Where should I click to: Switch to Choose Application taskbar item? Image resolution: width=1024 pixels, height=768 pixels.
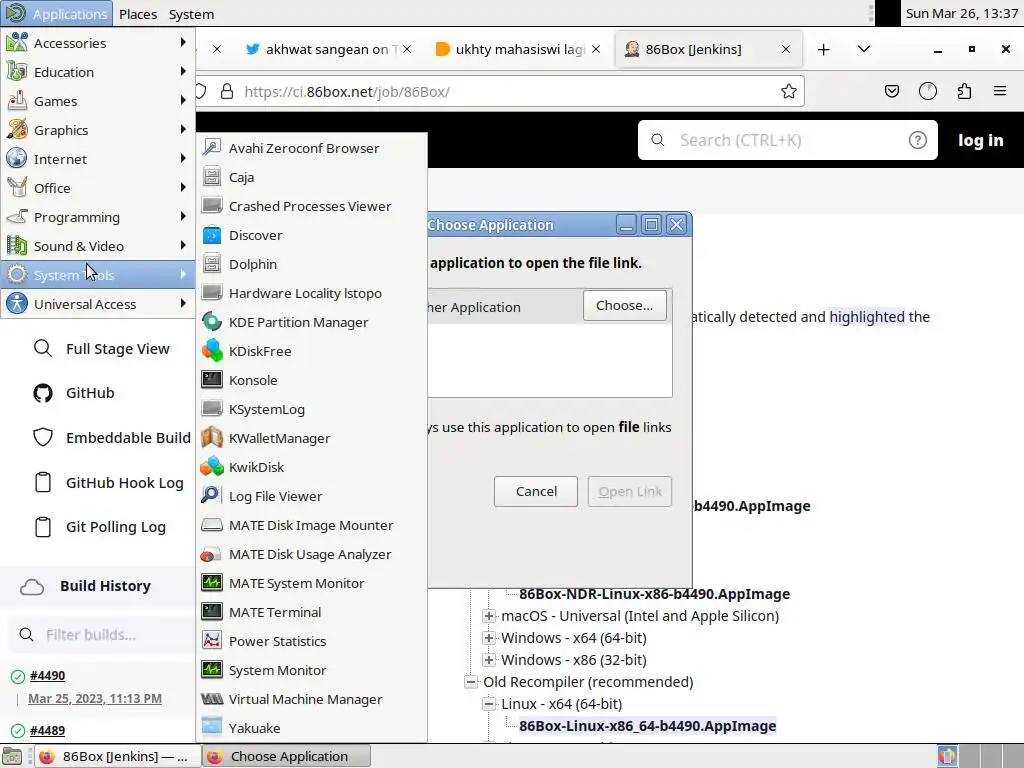point(286,756)
